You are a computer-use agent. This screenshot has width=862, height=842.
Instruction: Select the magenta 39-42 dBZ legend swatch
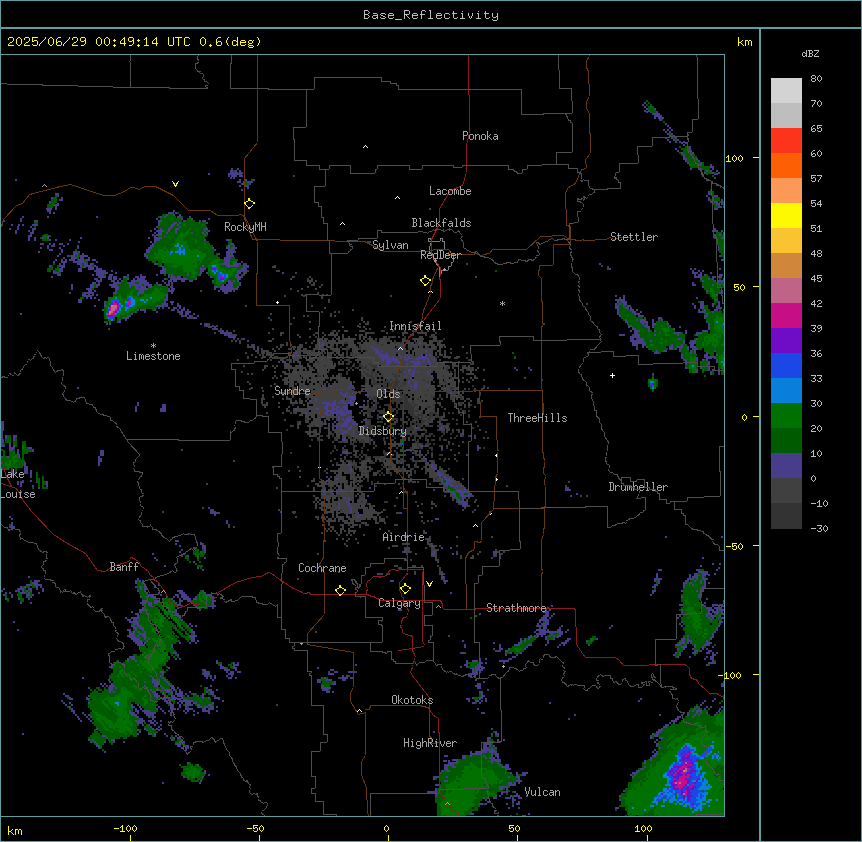click(786, 315)
